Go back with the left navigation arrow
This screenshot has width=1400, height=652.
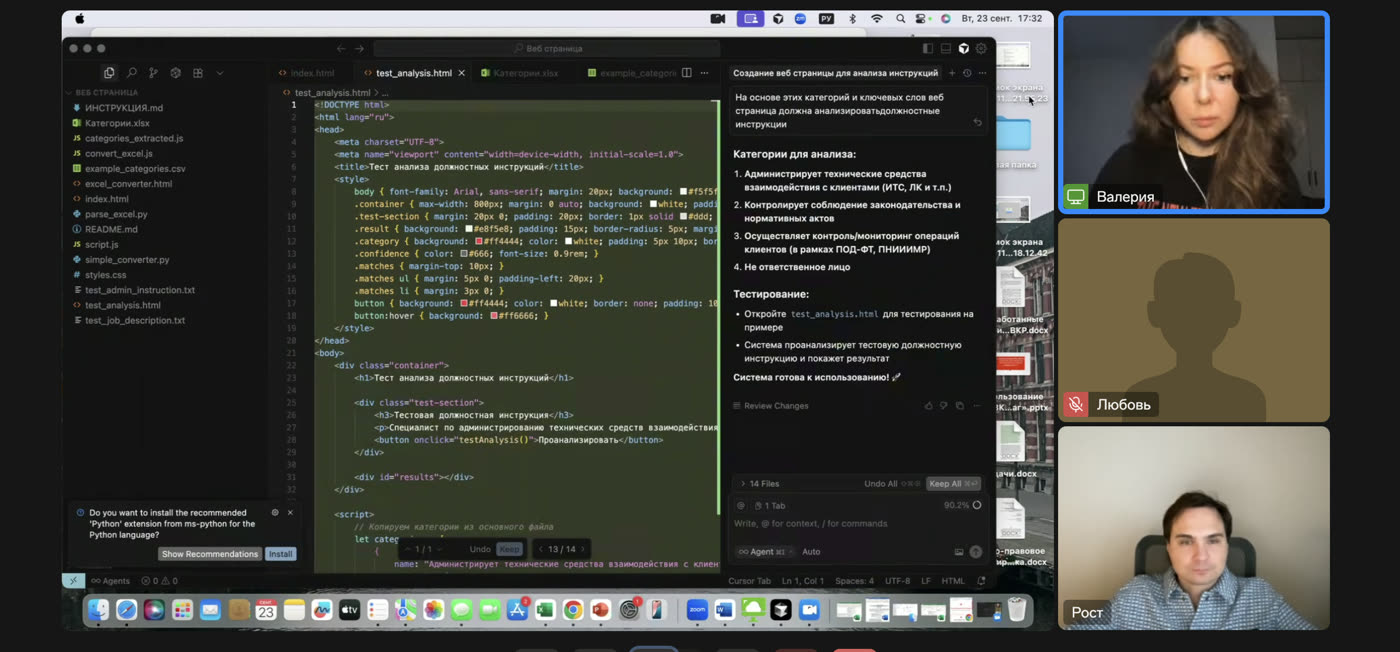pyautogui.click(x=341, y=48)
